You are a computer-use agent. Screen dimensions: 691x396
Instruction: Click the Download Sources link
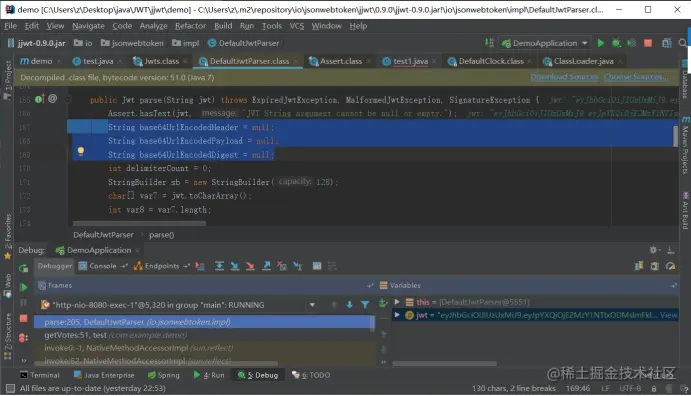click(x=564, y=77)
